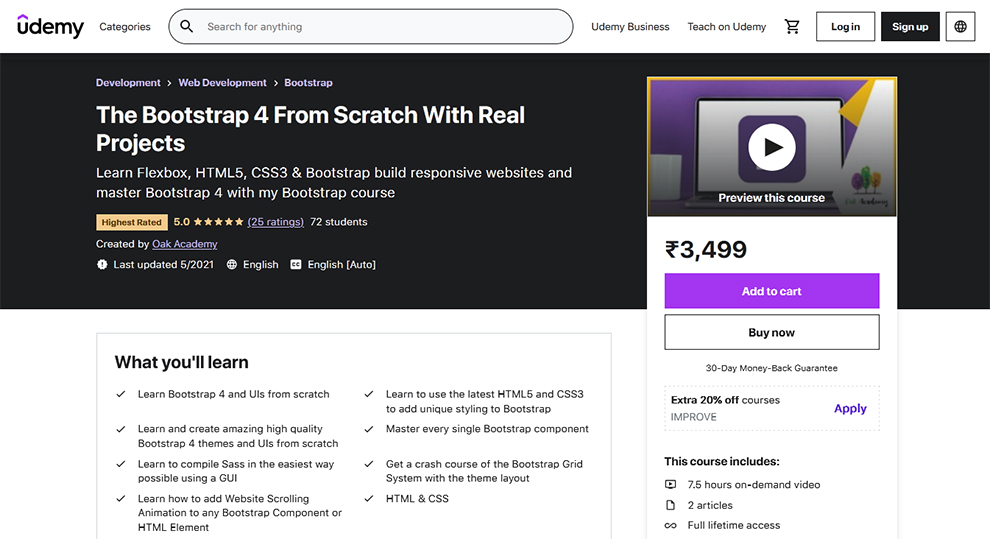Open the language globe selector

coord(961,27)
